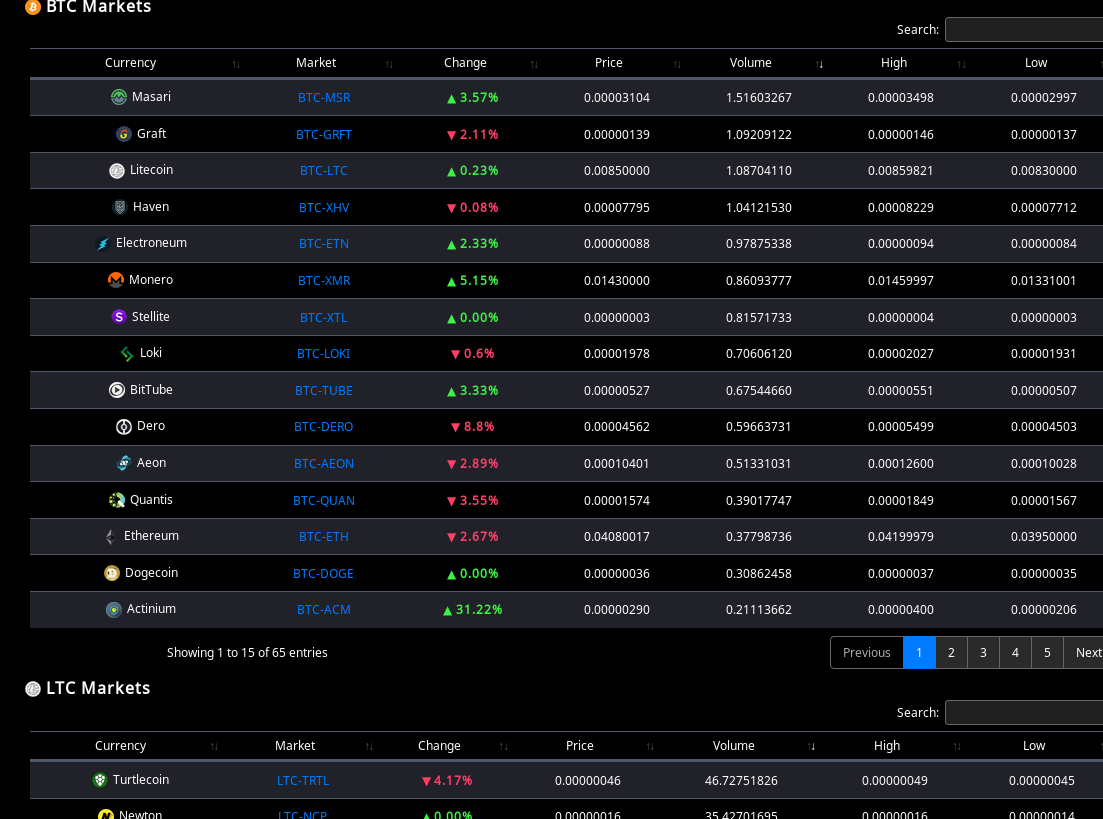Click the Litecoin logo beside LTC Markets
The image size is (1103, 819).
pyautogui.click(x=32, y=689)
